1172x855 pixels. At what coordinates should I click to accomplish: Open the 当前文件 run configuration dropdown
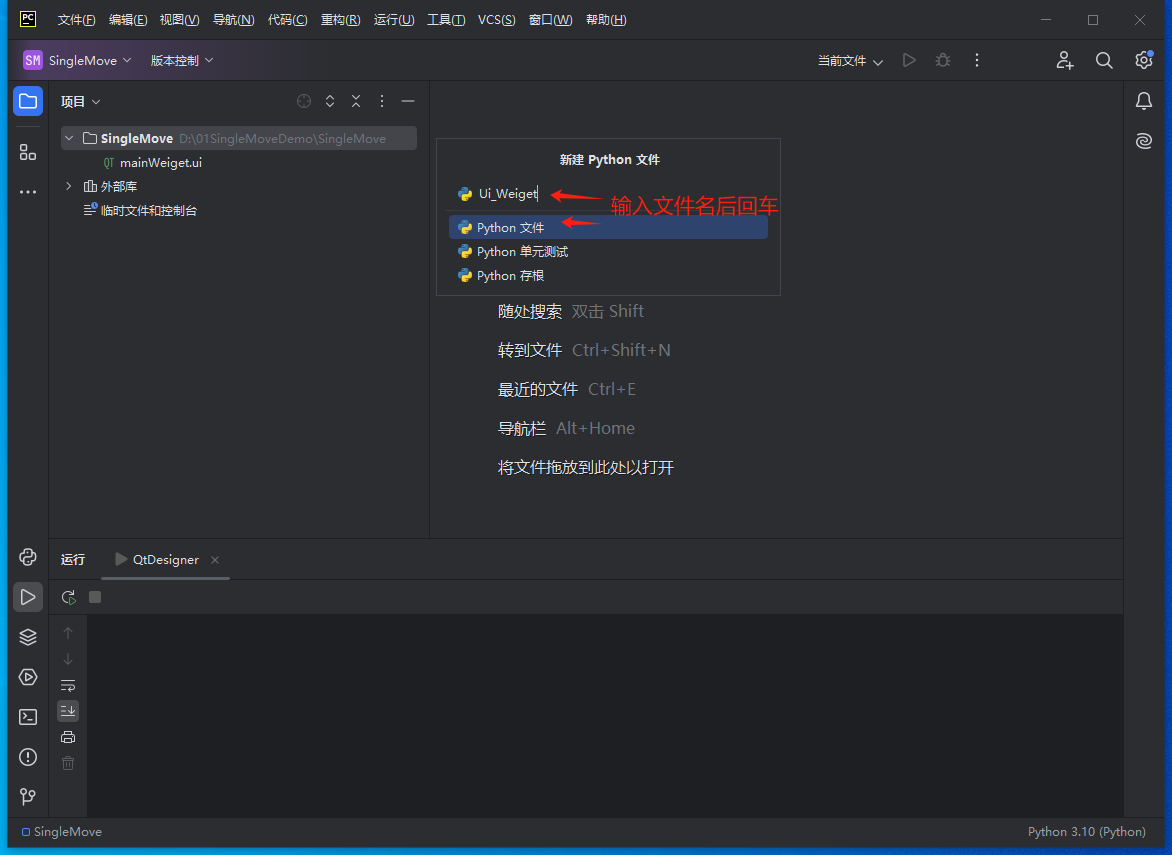pyautogui.click(x=851, y=61)
